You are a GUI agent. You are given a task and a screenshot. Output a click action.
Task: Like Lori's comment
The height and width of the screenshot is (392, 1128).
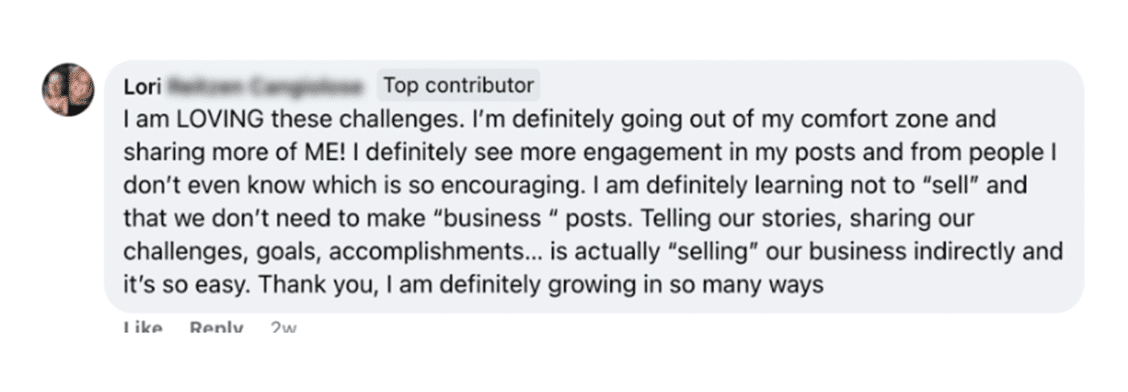click(142, 328)
